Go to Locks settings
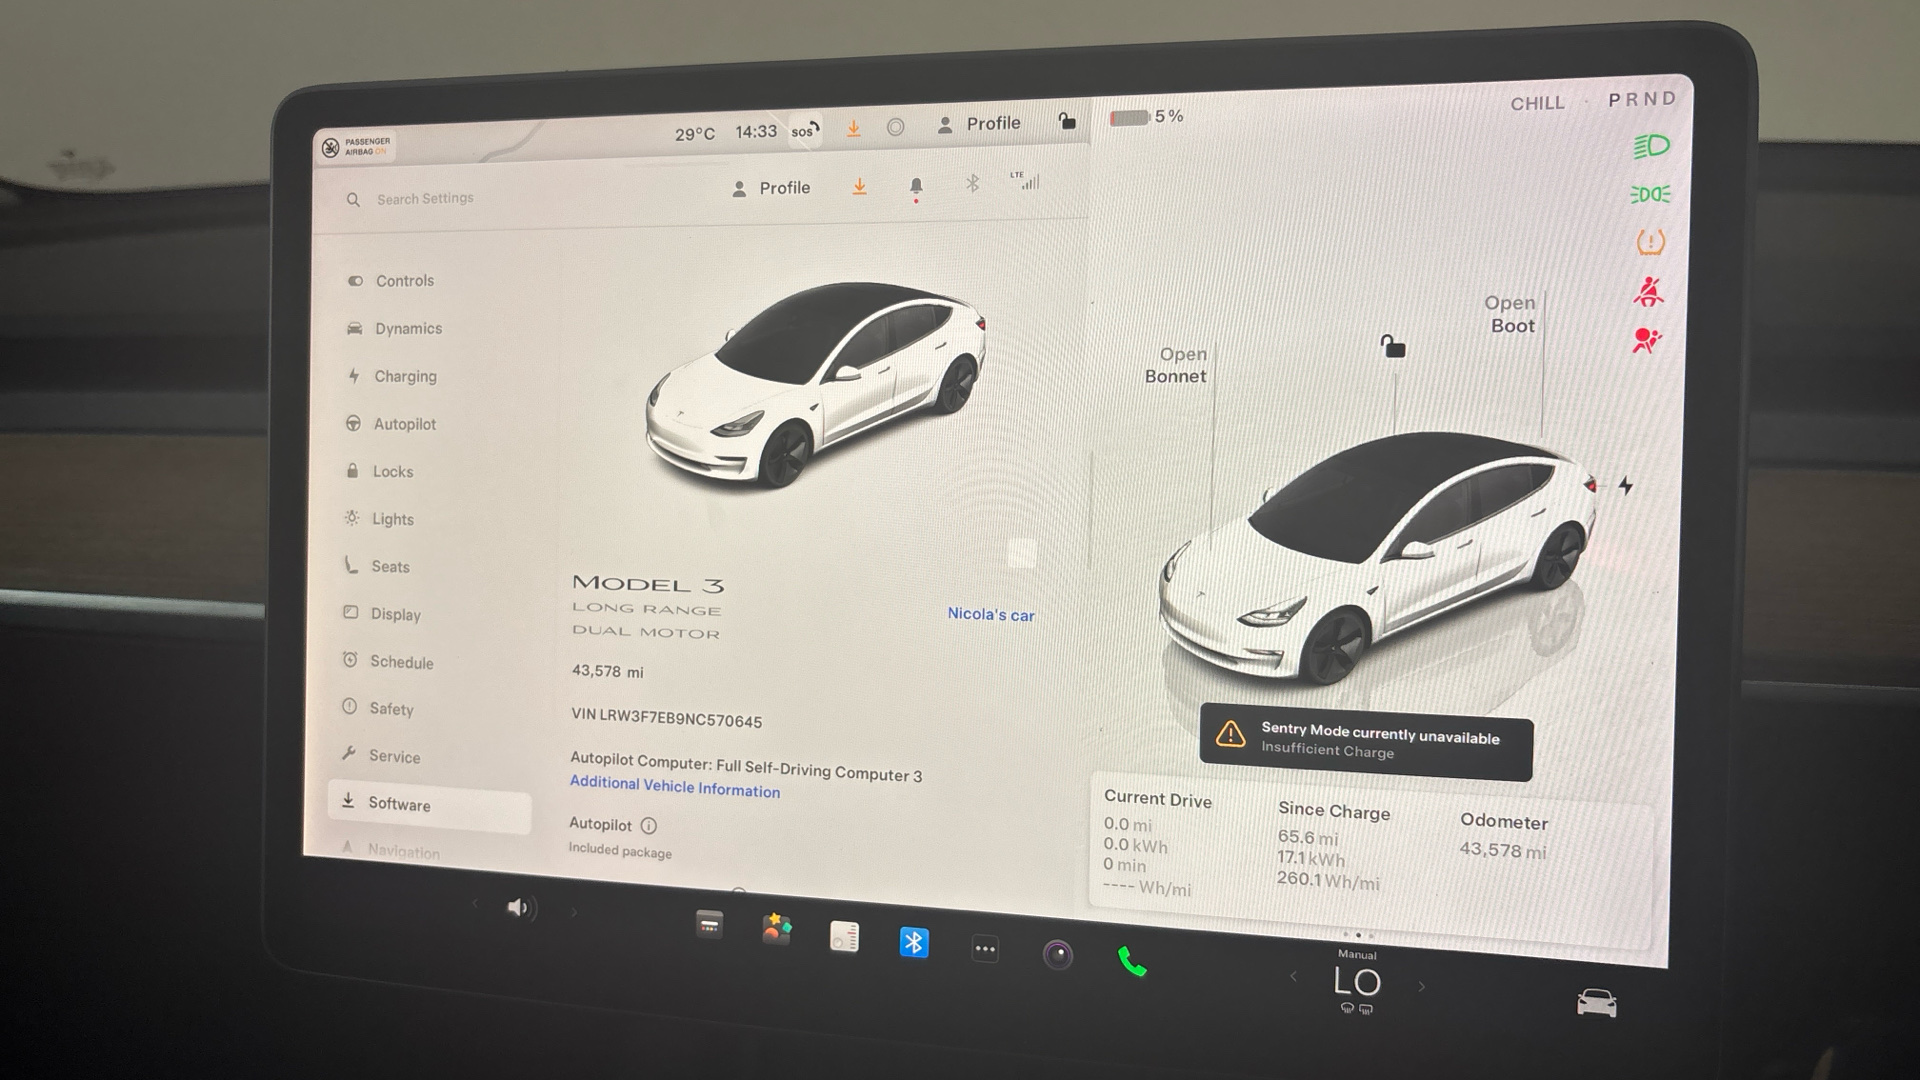1920x1080 pixels. pos(379,471)
